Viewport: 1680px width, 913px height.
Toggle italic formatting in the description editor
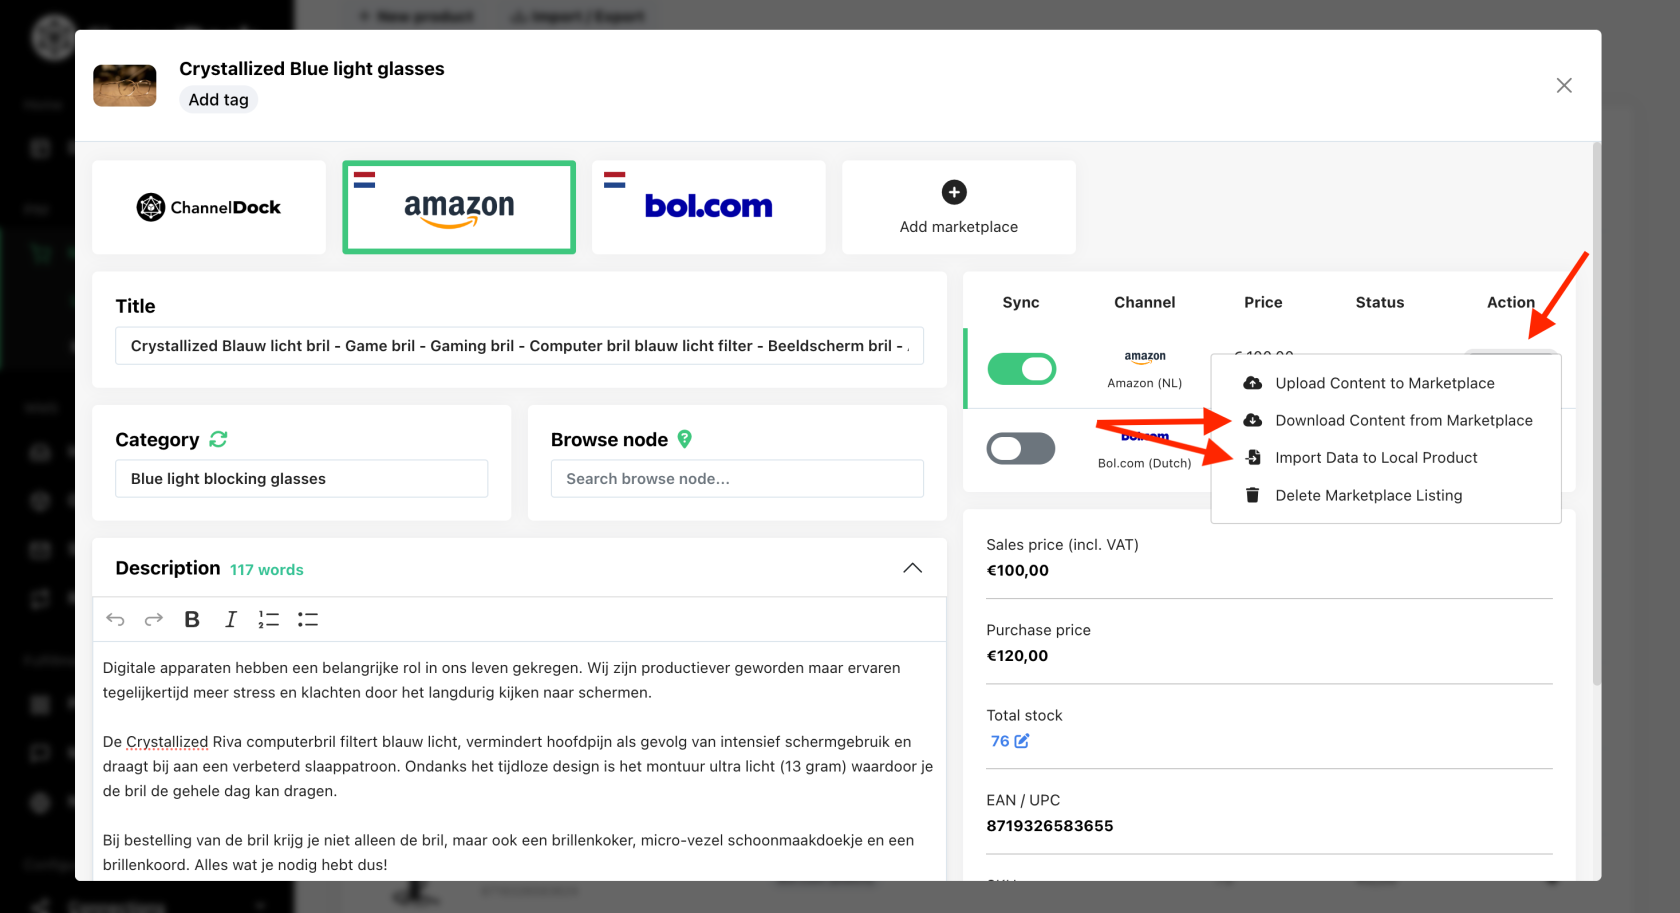(231, 620)
